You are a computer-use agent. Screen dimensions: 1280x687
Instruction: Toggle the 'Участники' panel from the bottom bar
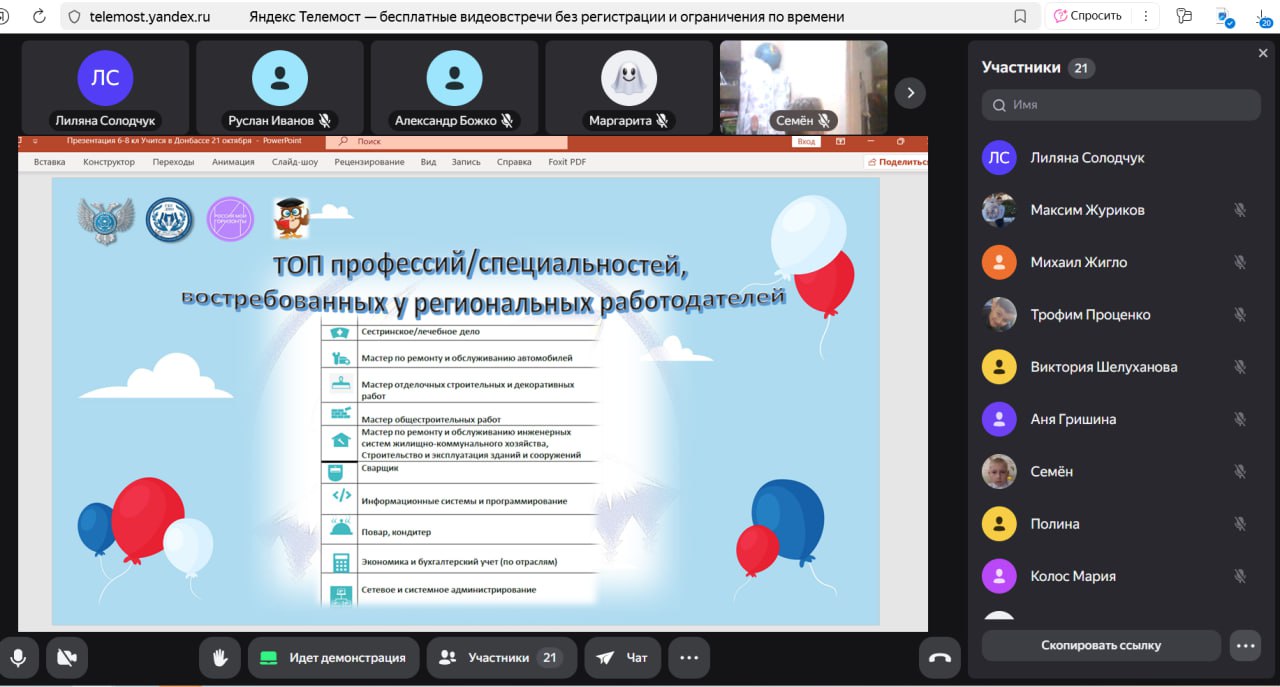tap(501, 657)
